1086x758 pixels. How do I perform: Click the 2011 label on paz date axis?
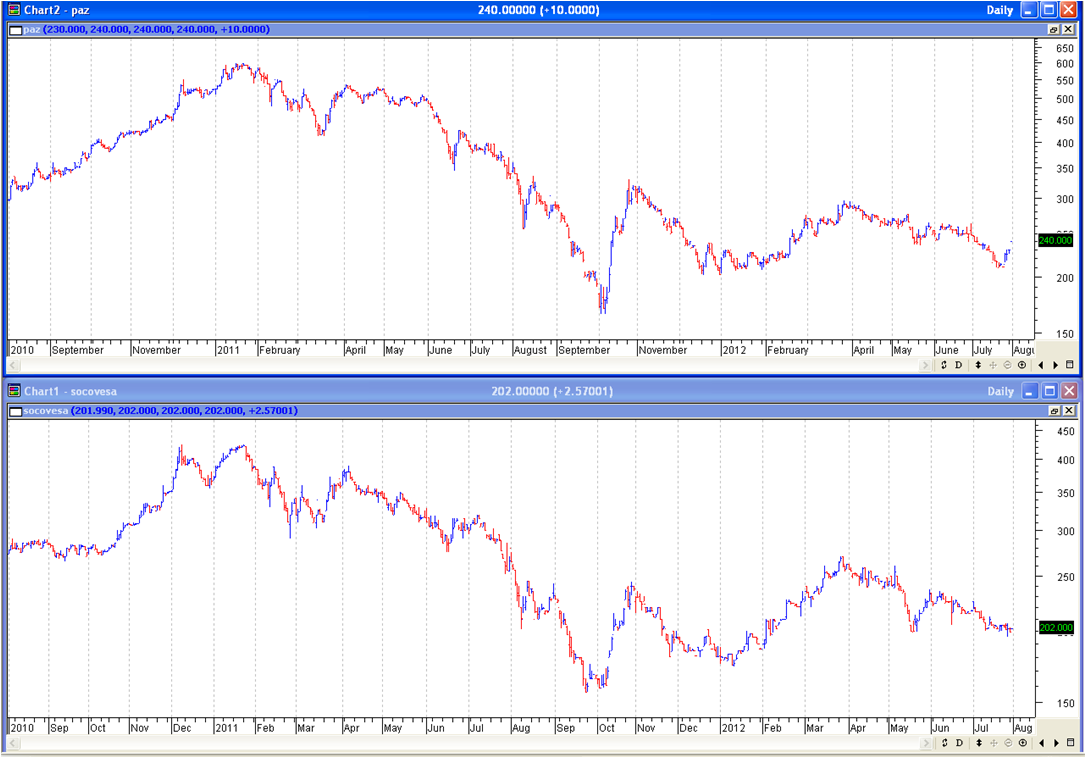point(228,350)
